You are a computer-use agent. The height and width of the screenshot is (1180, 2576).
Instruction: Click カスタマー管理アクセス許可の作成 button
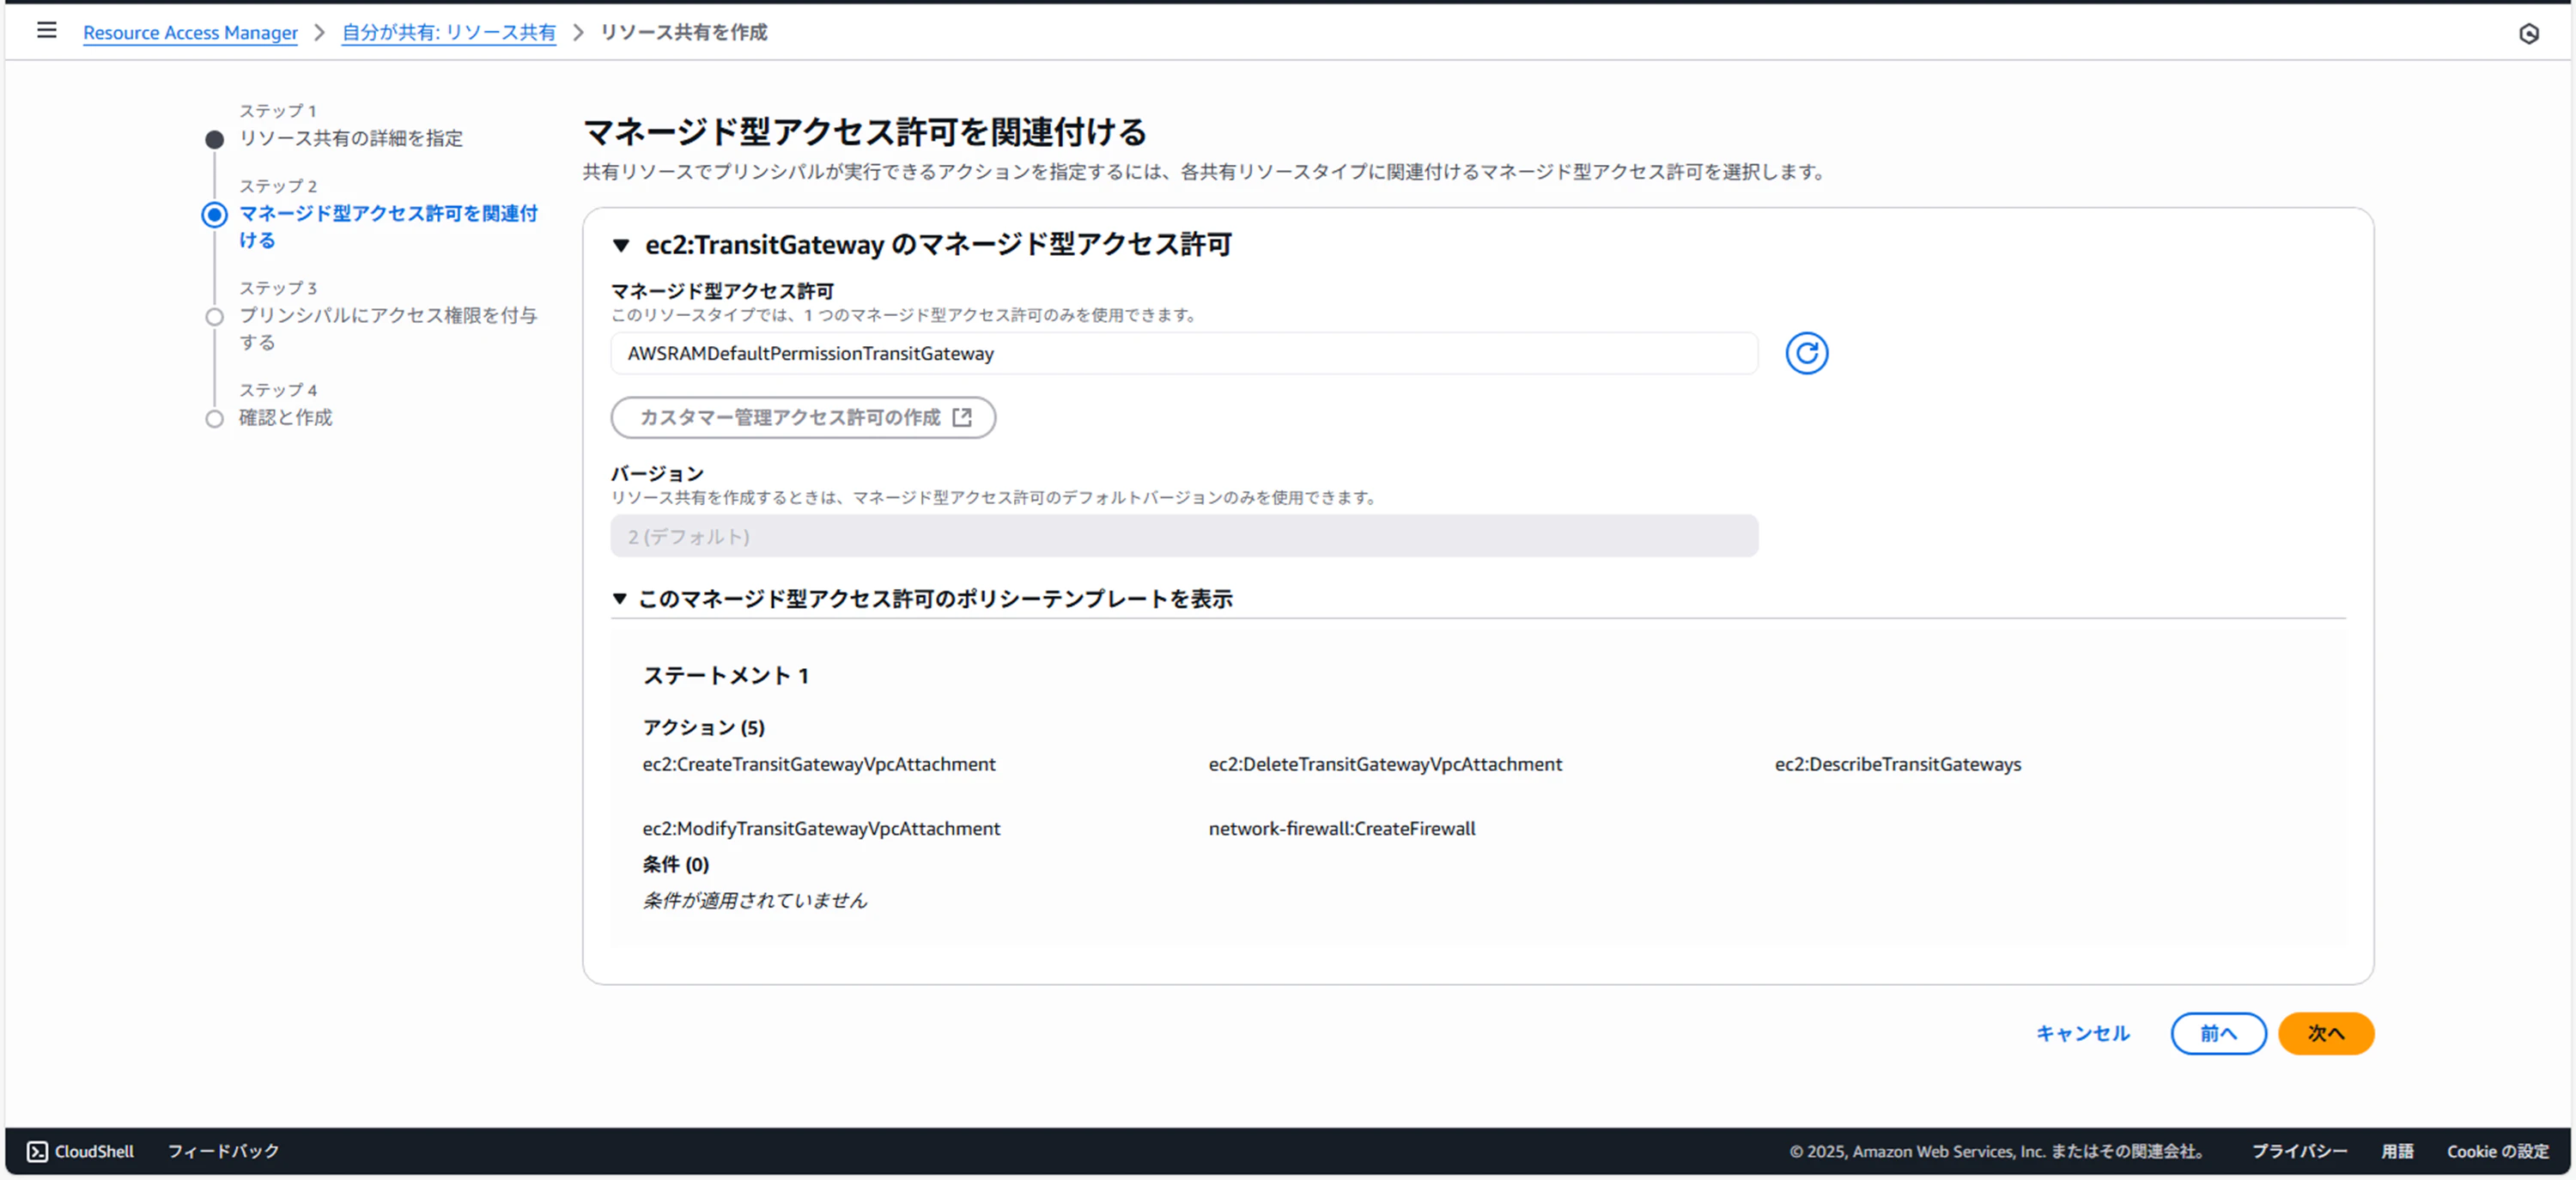point(803,417)
